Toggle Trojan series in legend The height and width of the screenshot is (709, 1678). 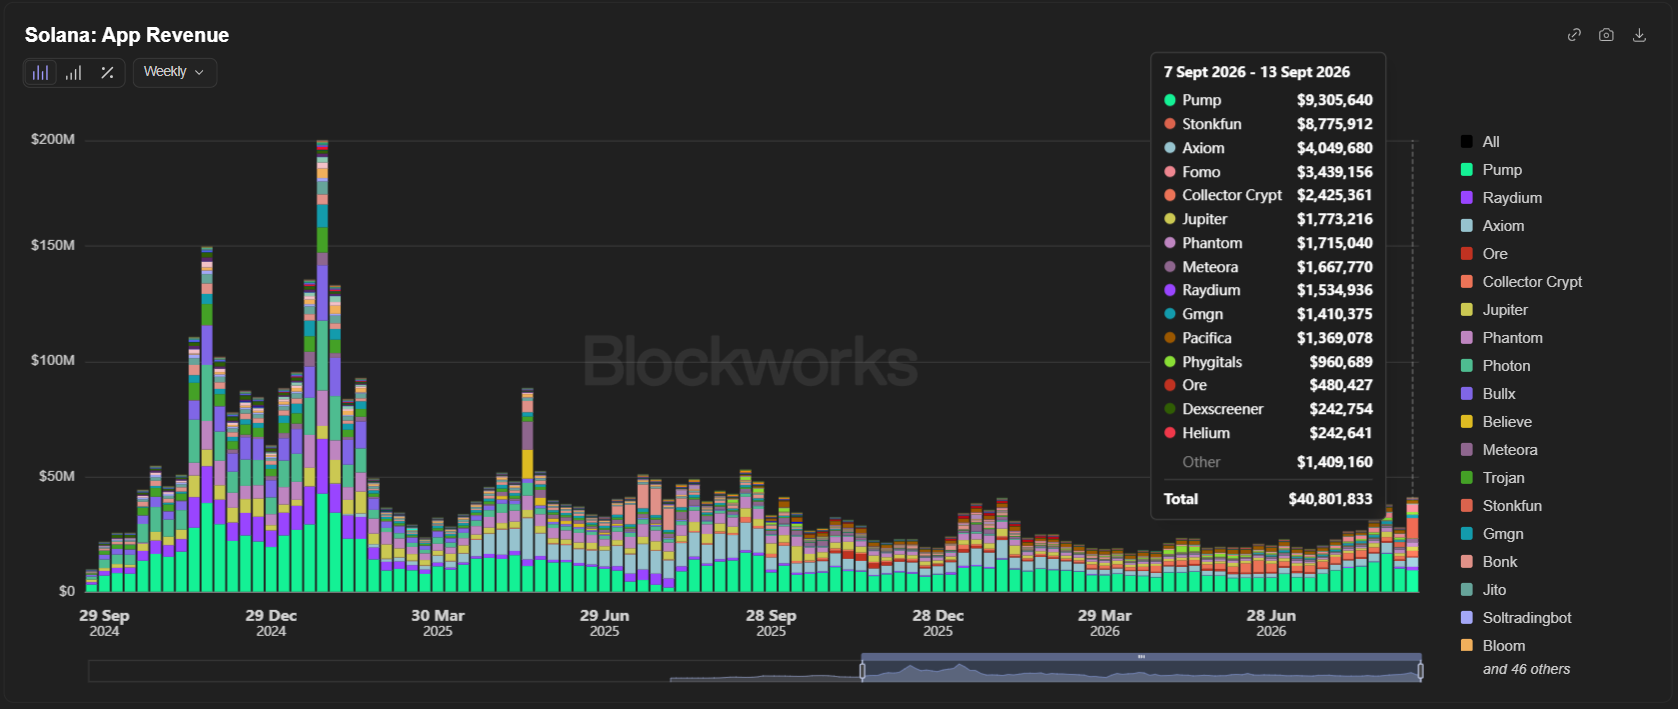coord(1492,478)
